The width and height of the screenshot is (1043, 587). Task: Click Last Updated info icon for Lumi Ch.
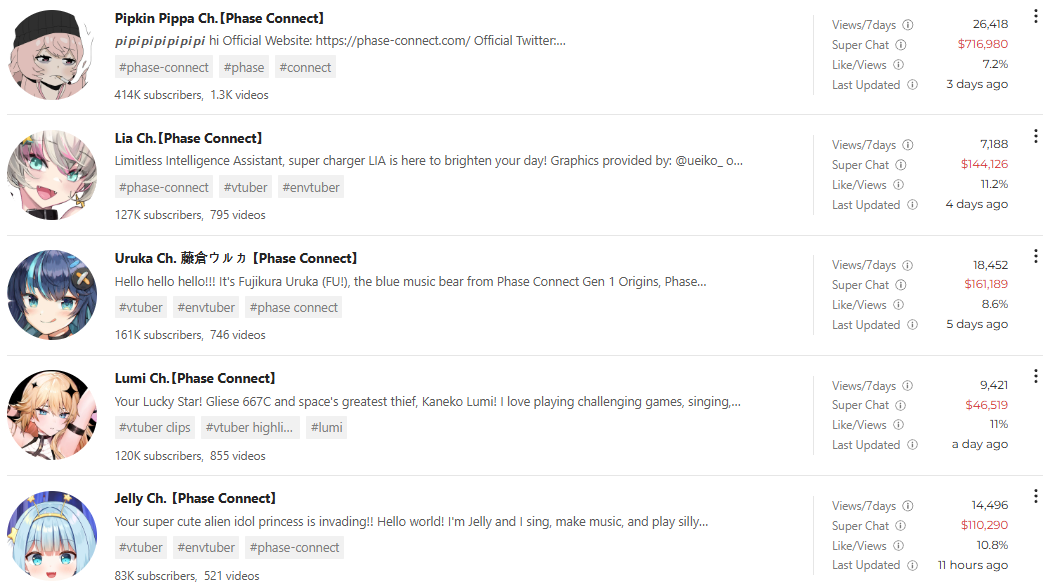pyautogui.click(x=913, y=444)
